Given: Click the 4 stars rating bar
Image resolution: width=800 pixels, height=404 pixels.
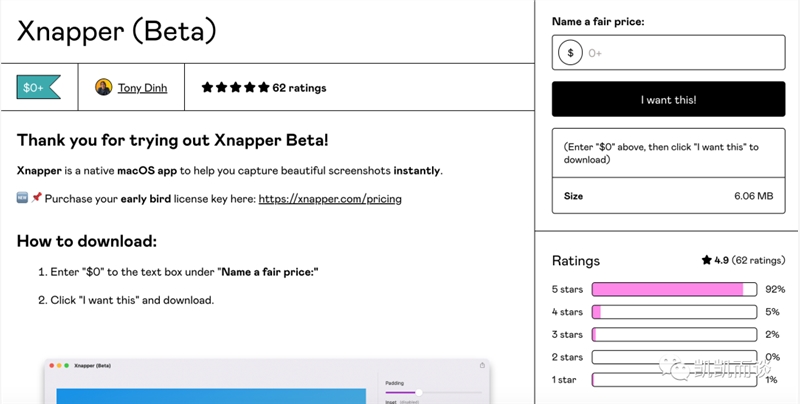Looking at the screenshot, I should tap(674, 312).
